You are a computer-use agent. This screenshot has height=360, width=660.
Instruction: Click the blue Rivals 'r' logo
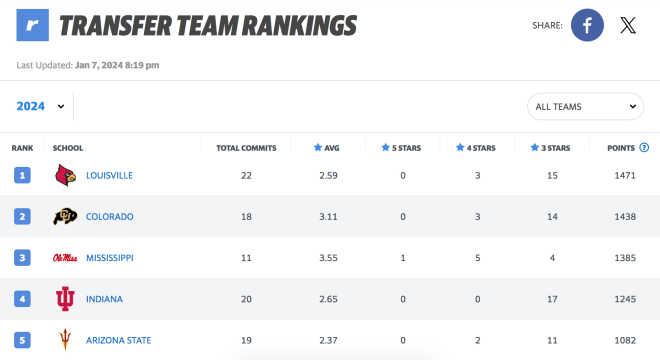click(32, 25)
